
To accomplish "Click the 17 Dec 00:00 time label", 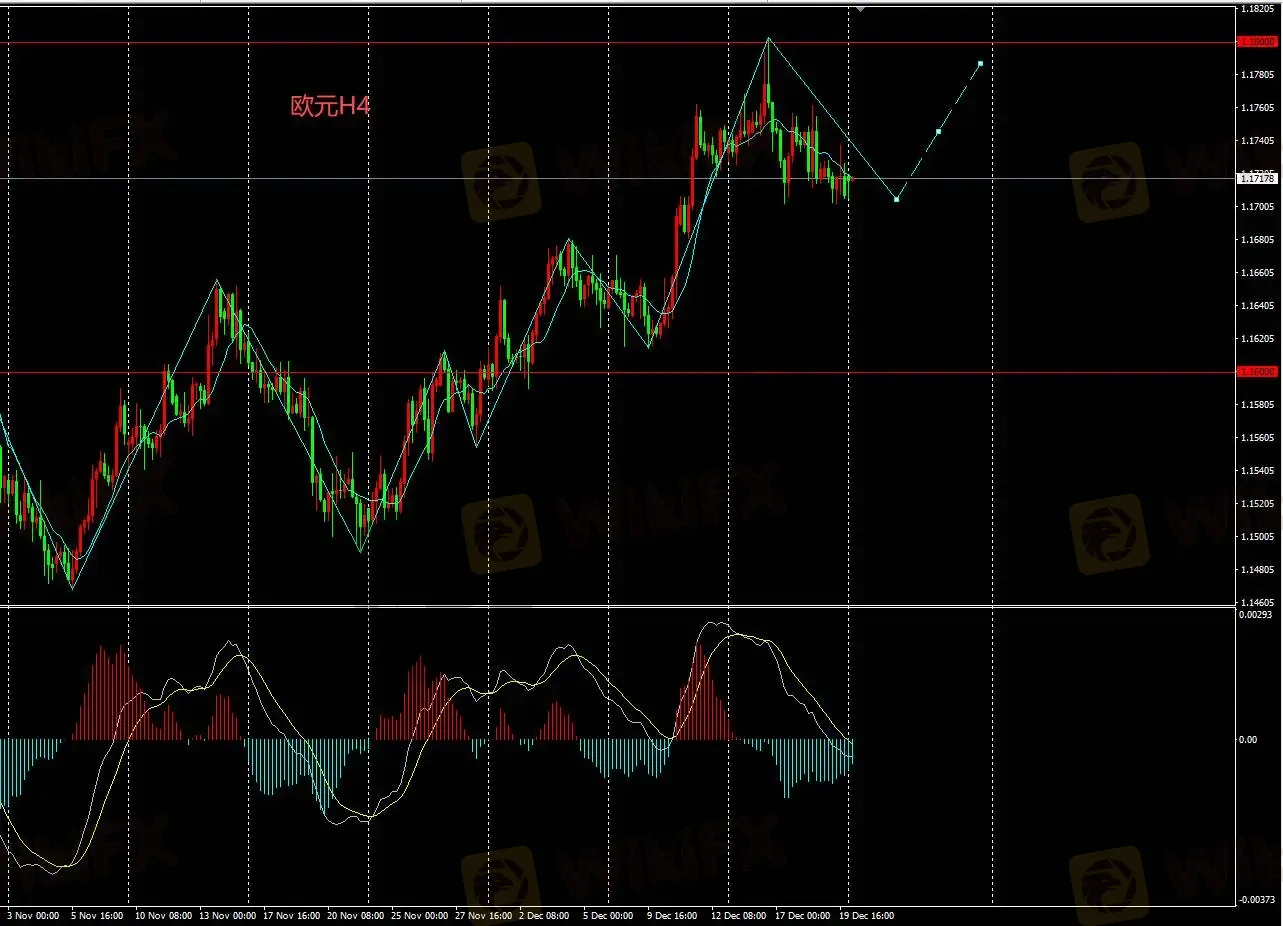I will tap(802, 916).
